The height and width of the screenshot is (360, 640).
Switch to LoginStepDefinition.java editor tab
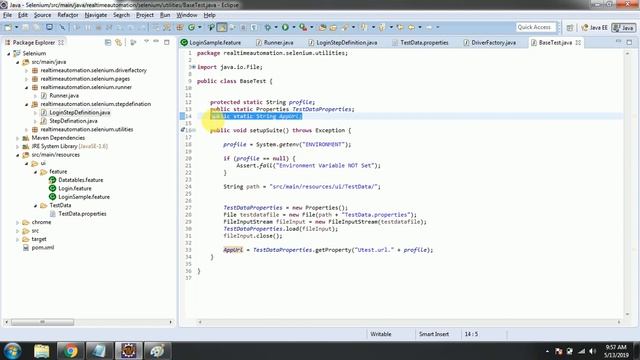tap(343, 42)
